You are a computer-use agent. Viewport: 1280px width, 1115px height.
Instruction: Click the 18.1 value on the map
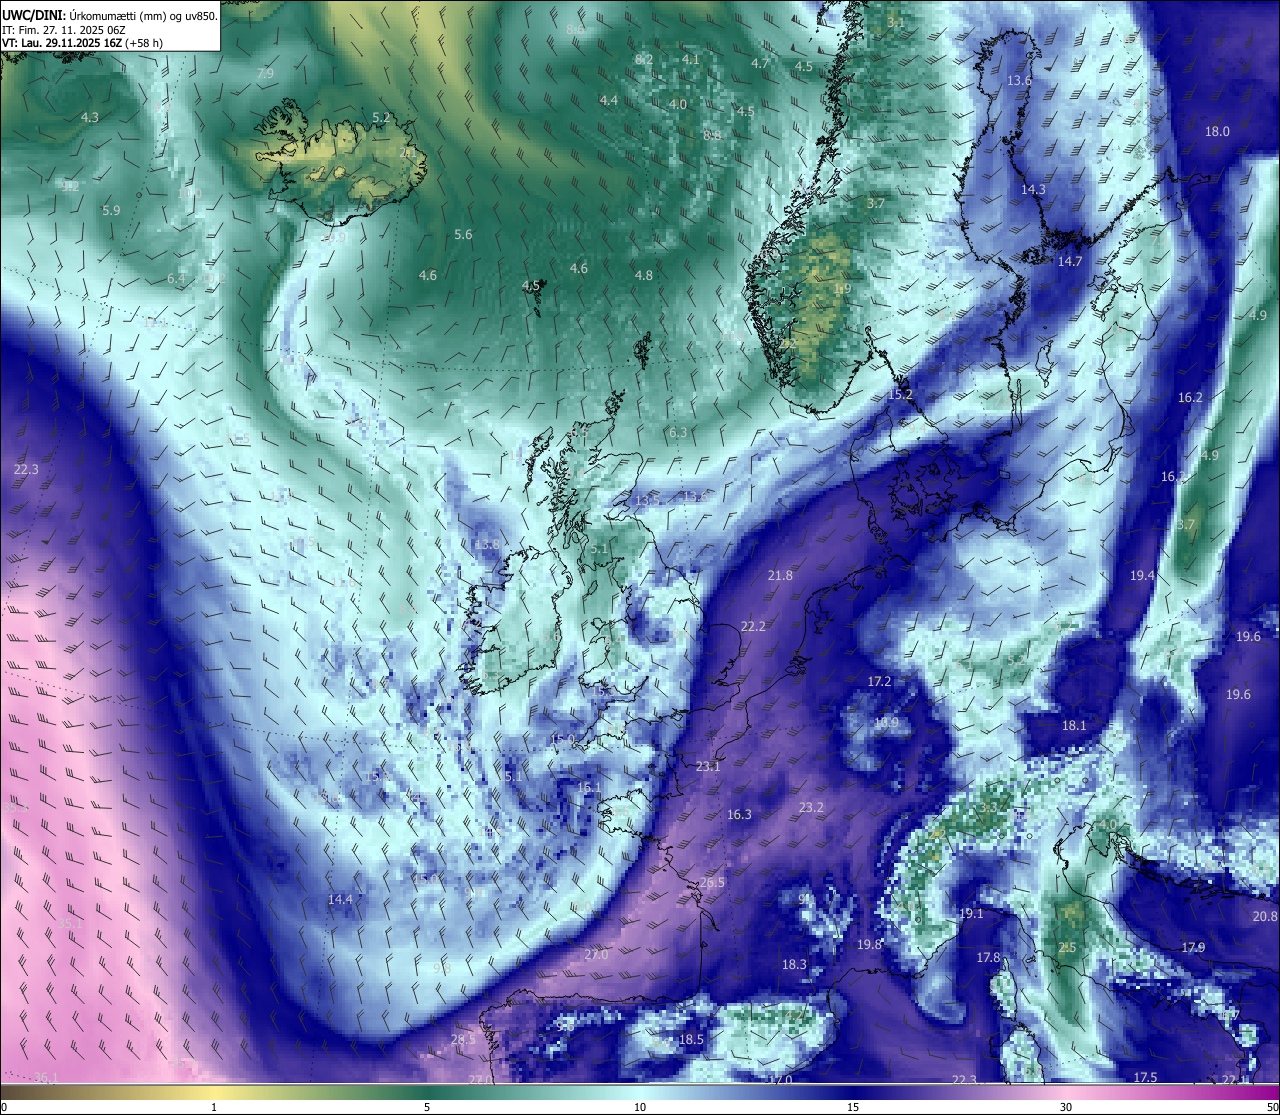(1074, 726)
